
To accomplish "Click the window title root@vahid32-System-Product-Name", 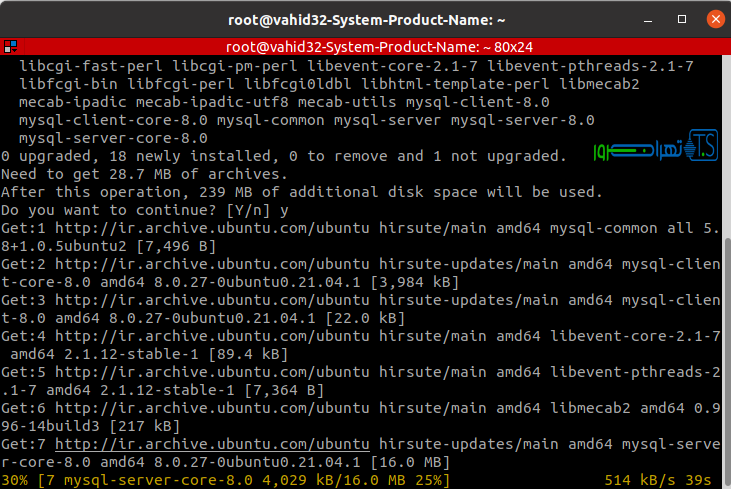I will 363,19.
